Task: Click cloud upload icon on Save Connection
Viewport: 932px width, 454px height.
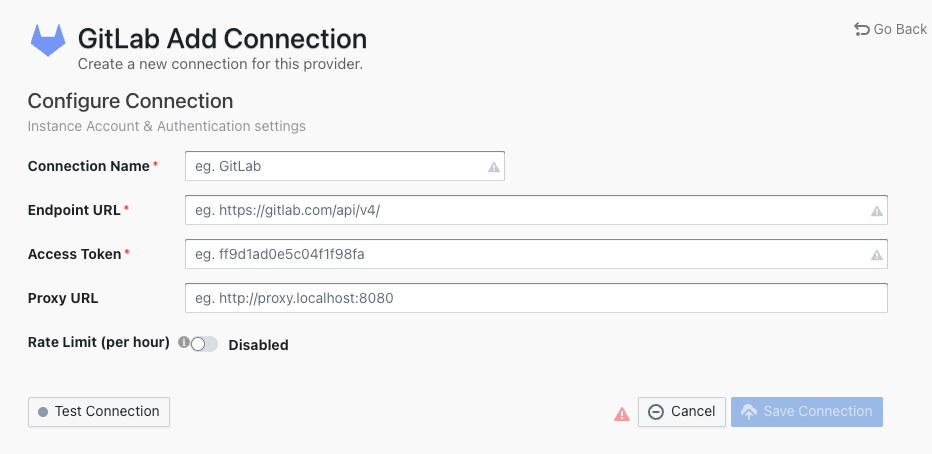Action: 749,412
